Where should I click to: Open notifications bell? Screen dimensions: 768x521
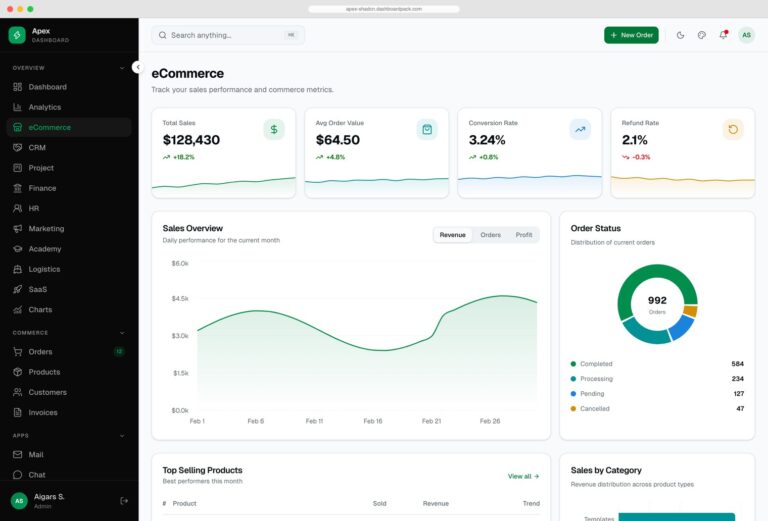coord(723,35)
